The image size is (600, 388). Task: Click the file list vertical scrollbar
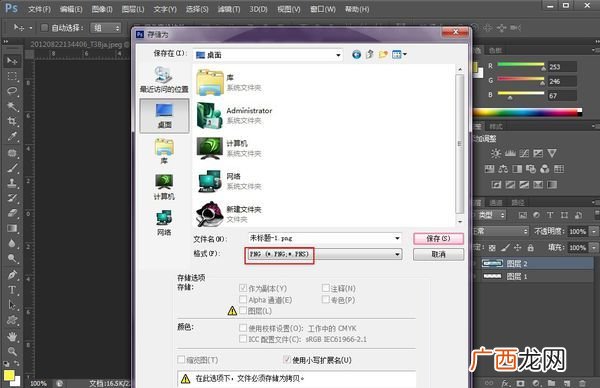click(460, 145)
